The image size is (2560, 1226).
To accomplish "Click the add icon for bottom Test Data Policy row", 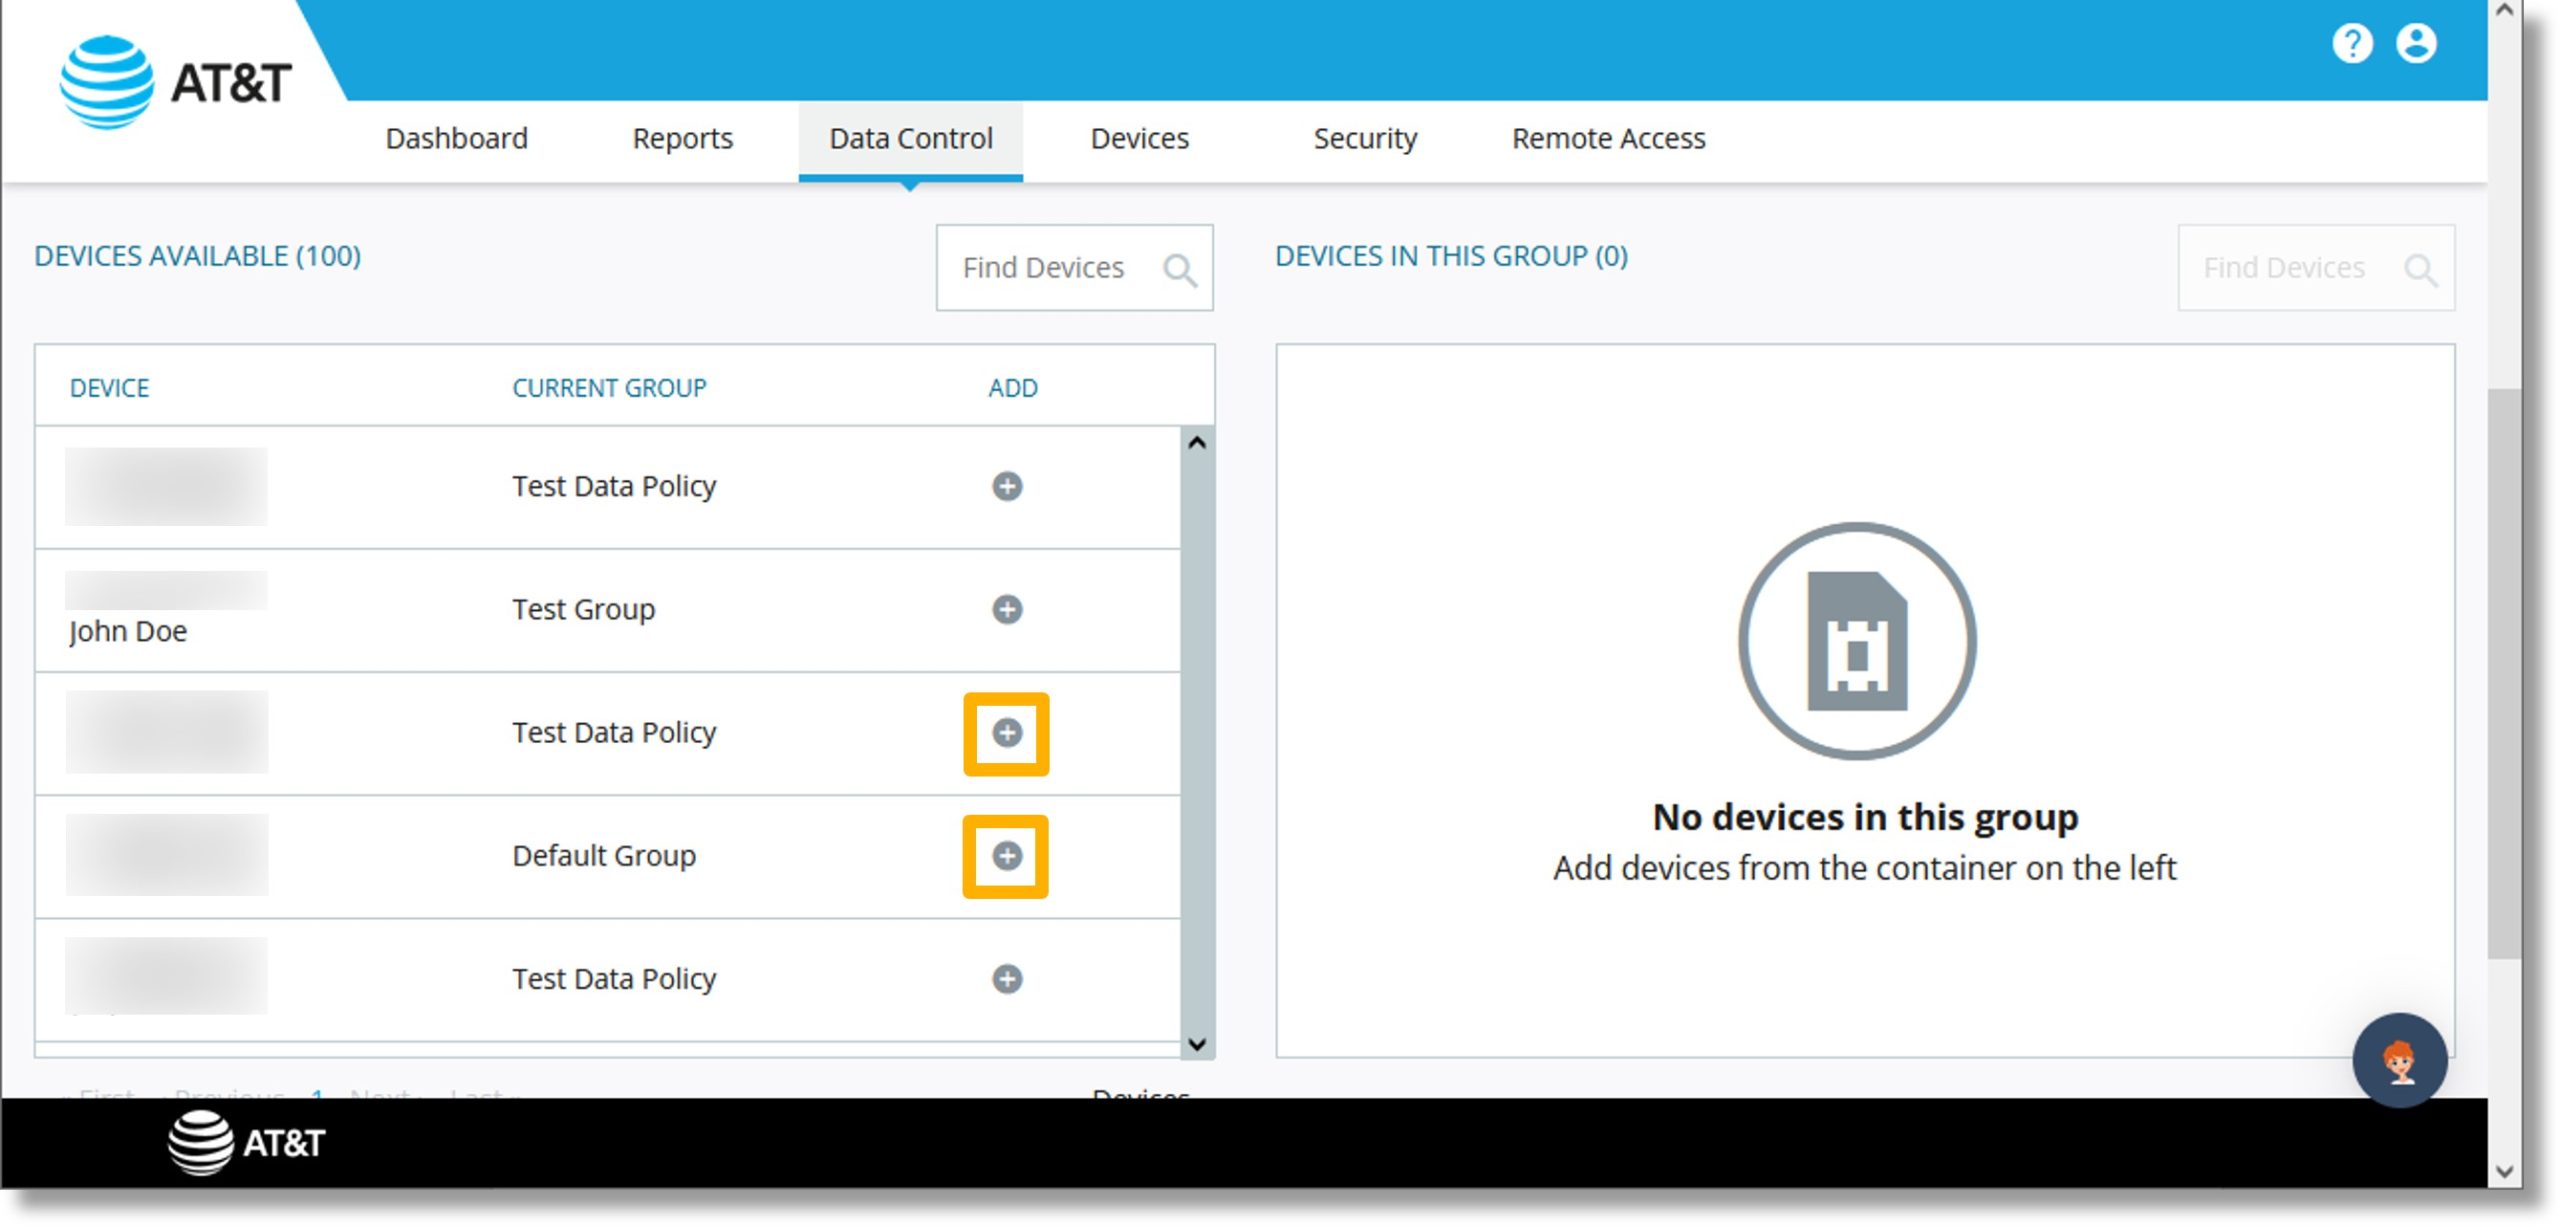I will coord(1009,978).
